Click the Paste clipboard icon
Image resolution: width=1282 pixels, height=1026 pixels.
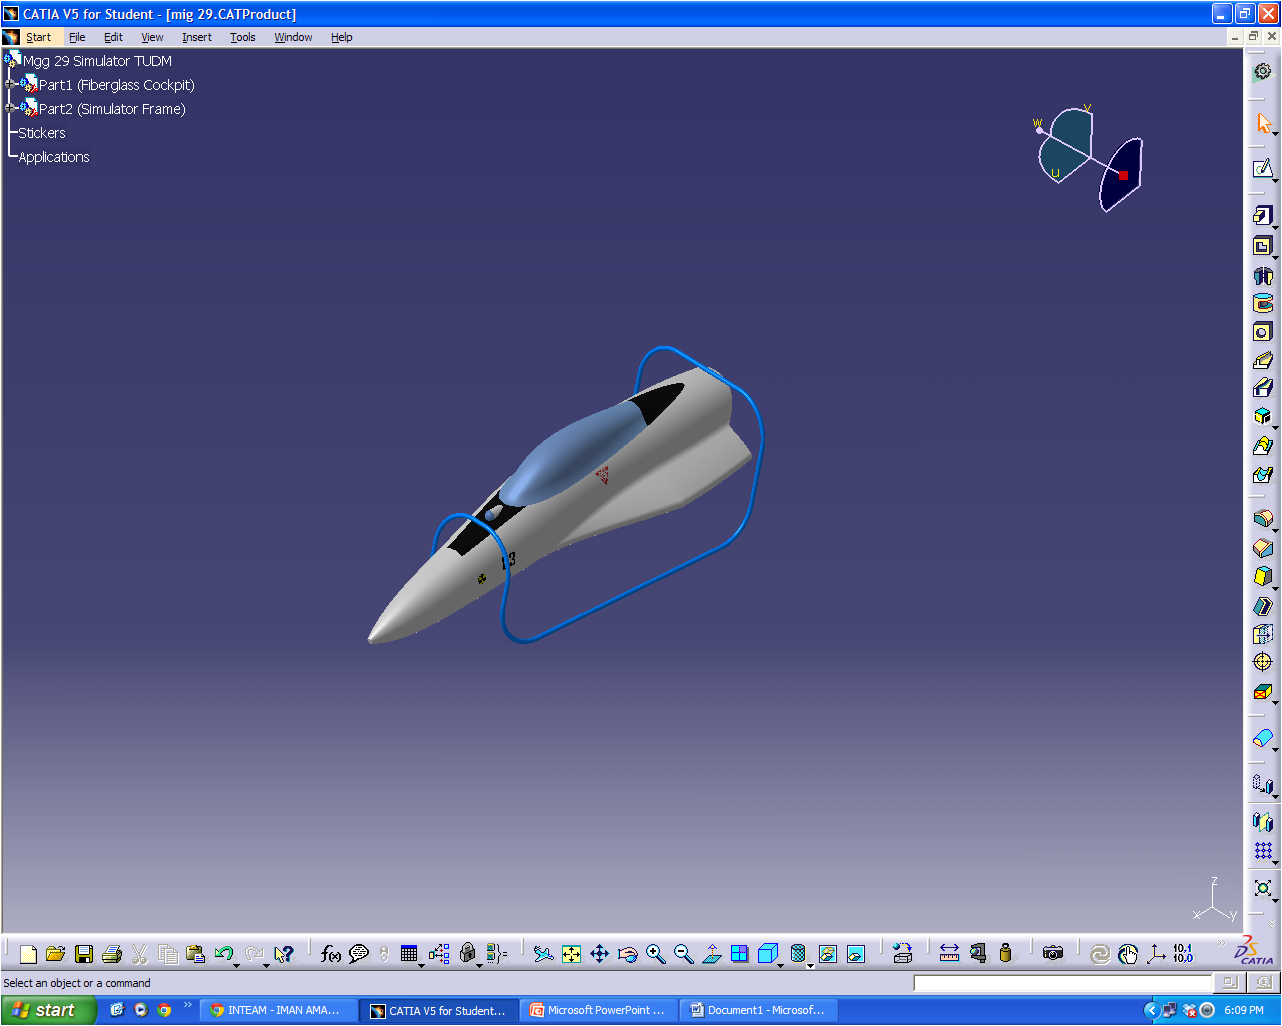coord(196,954)
